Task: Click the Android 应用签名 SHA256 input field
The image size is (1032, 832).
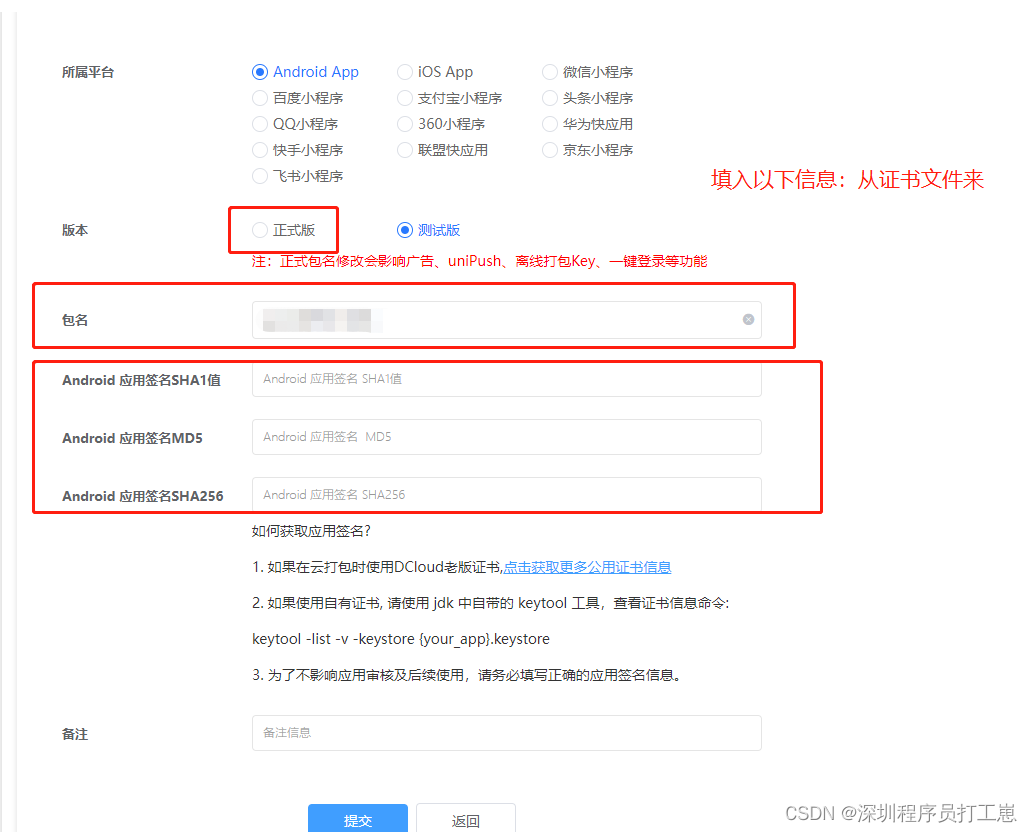Action: coord(507,494)
